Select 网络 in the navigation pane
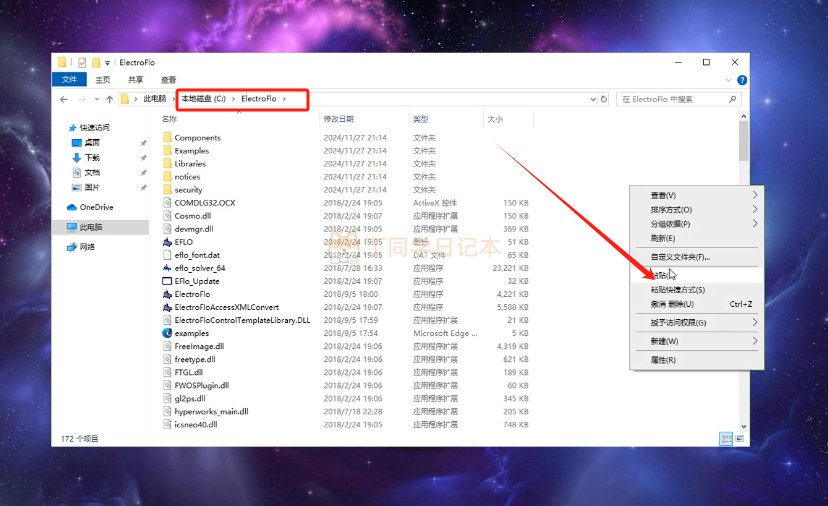 click(x=87, y=247)
